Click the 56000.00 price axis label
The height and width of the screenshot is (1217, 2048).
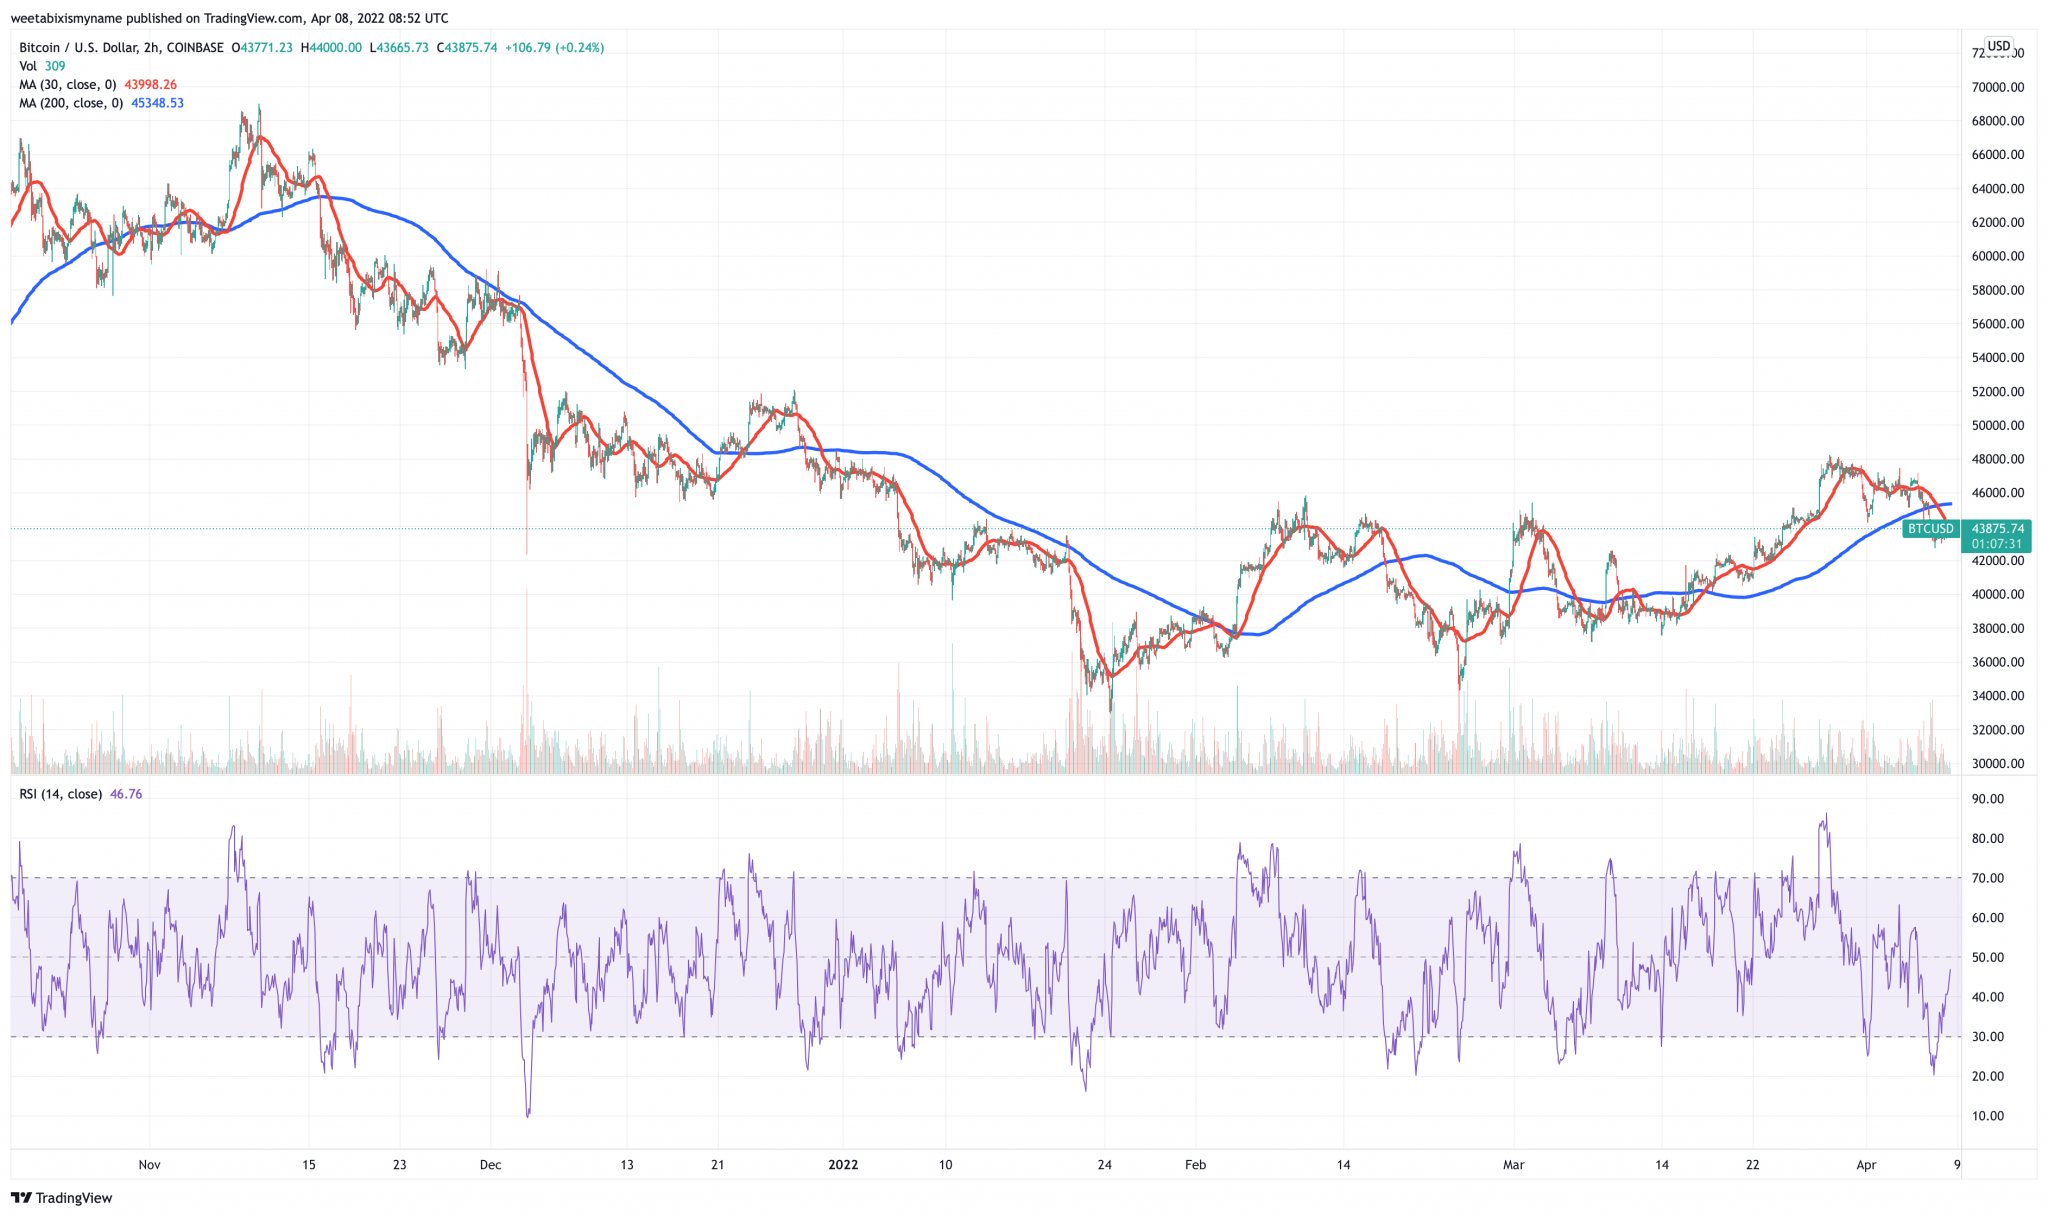coord(1997,324)
